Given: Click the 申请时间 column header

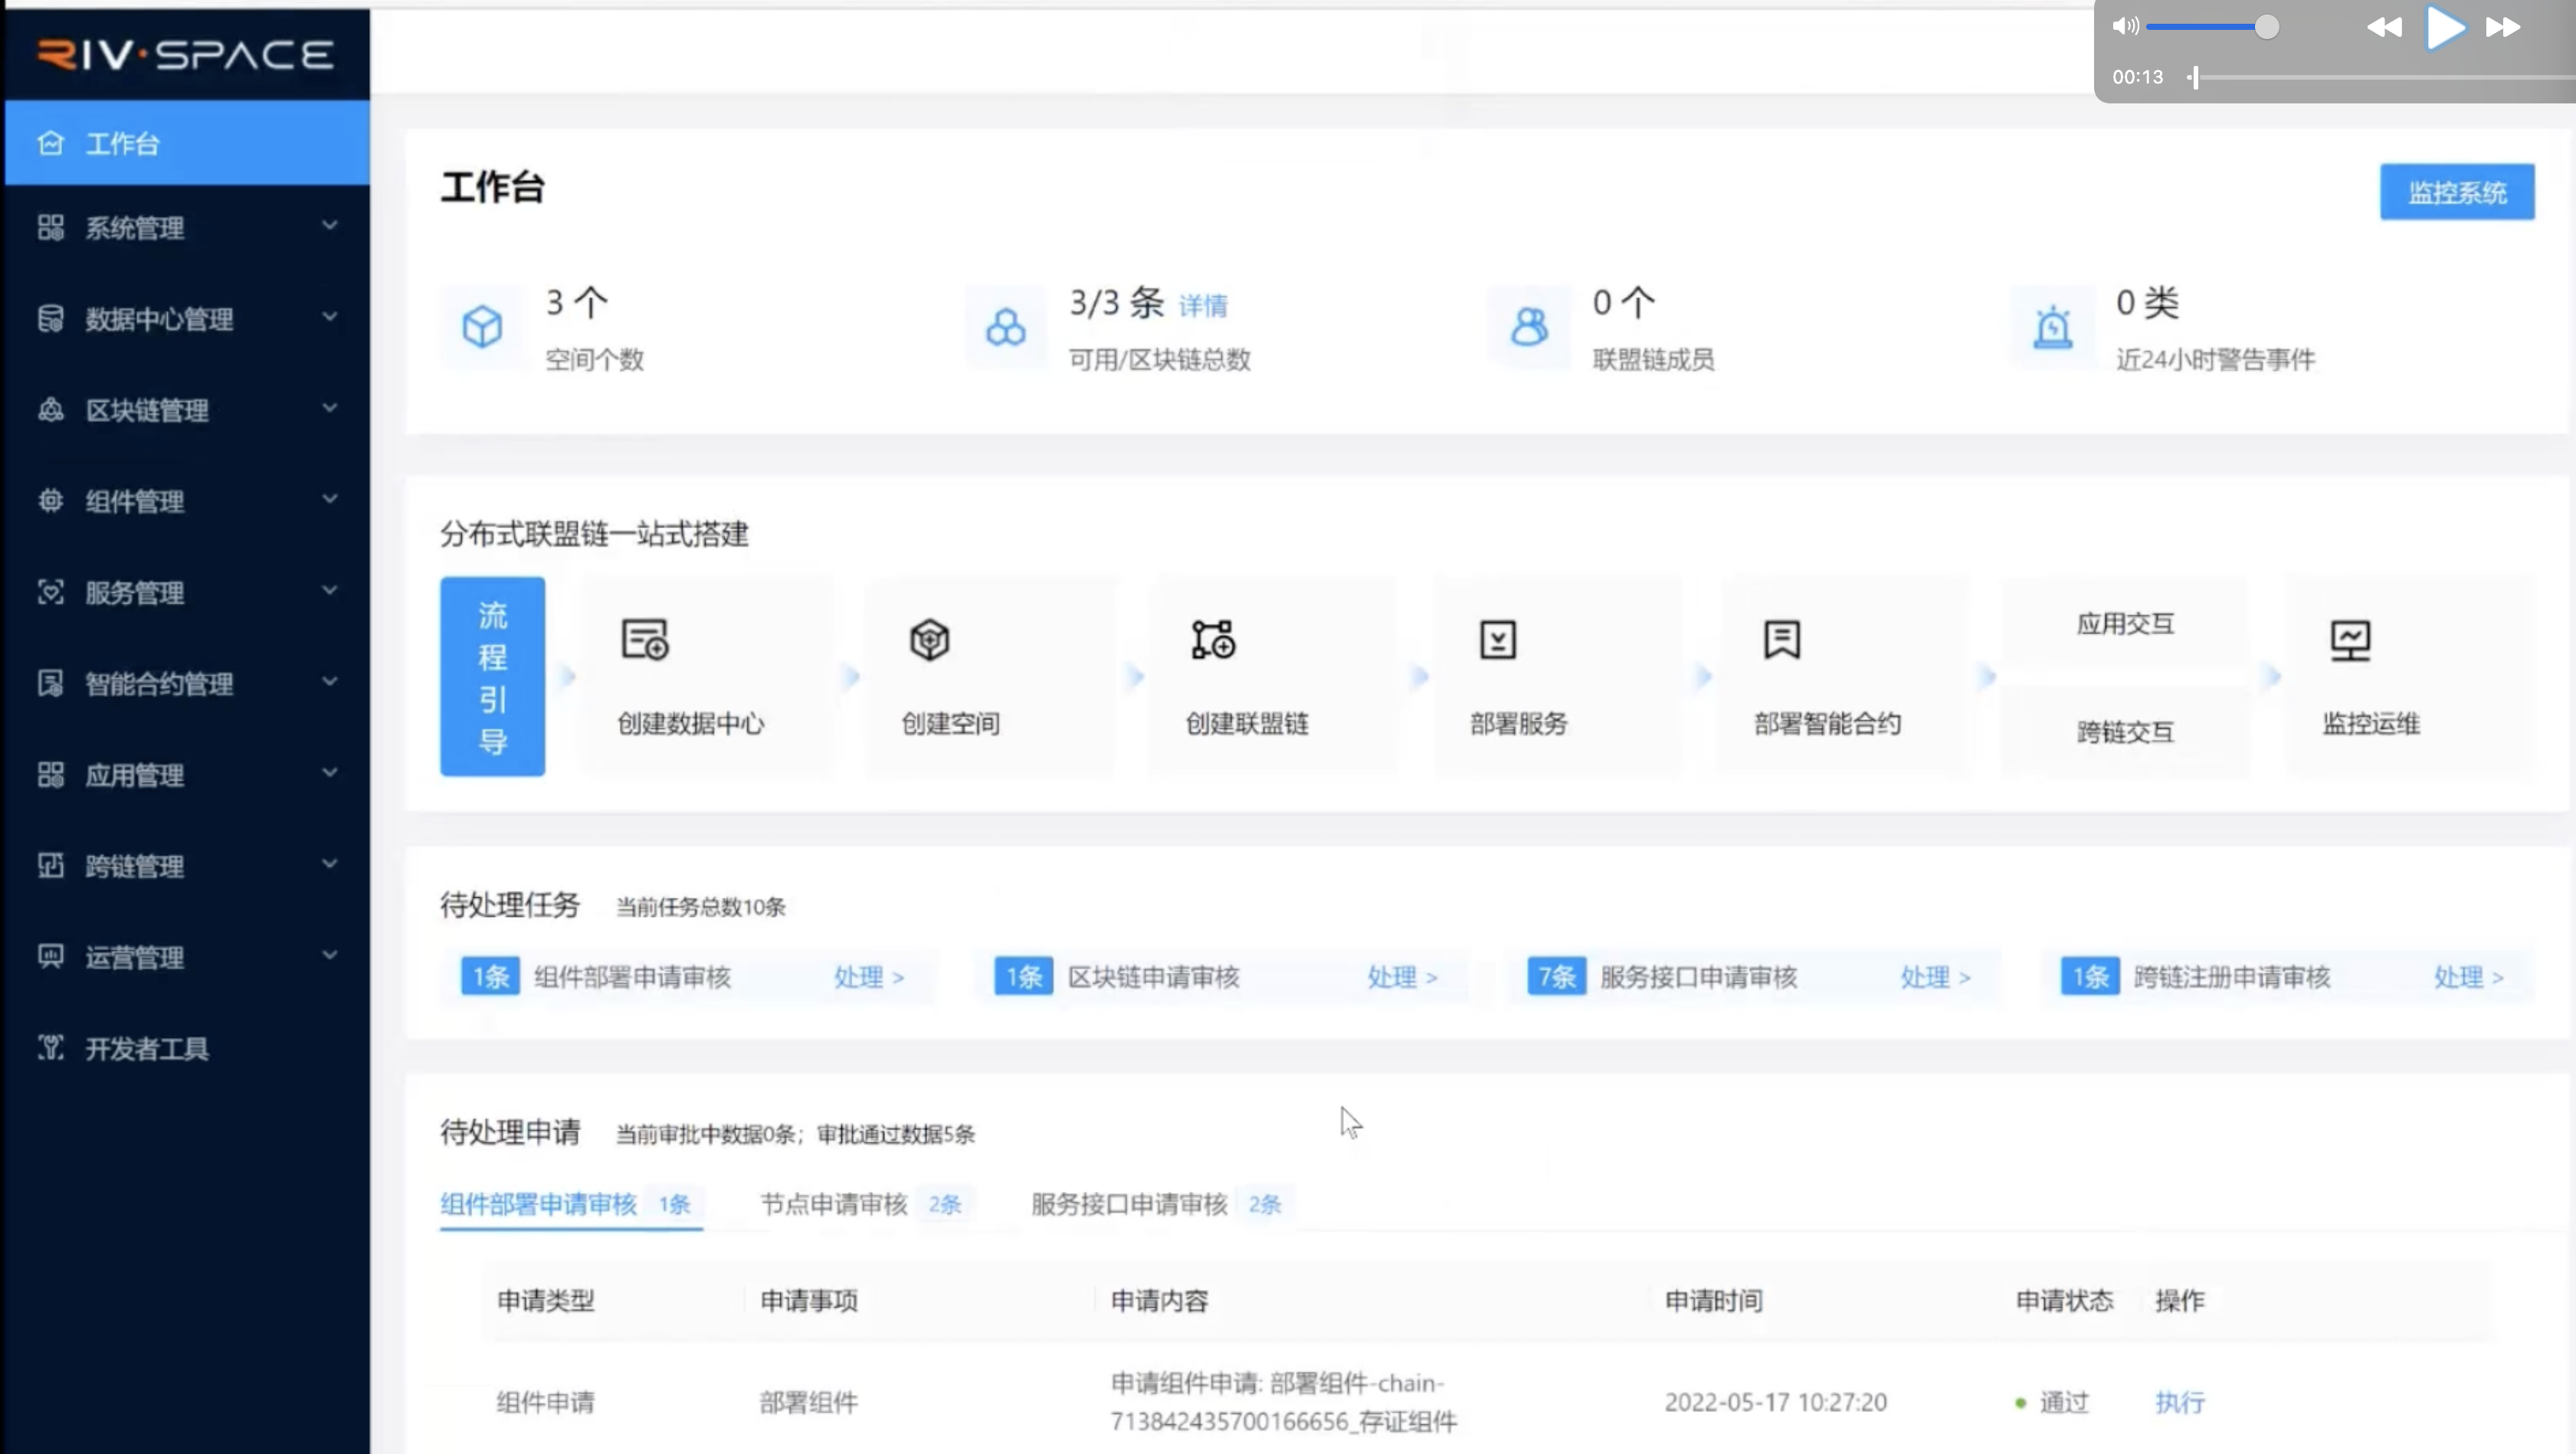Looking at the screenshot, I should click(x=1713, y=1301).
